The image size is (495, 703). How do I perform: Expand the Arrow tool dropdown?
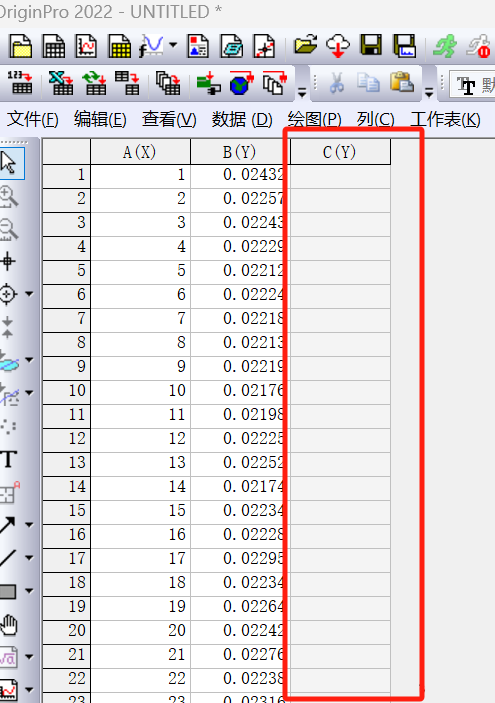pyautogui.click(x=29, y=525)
